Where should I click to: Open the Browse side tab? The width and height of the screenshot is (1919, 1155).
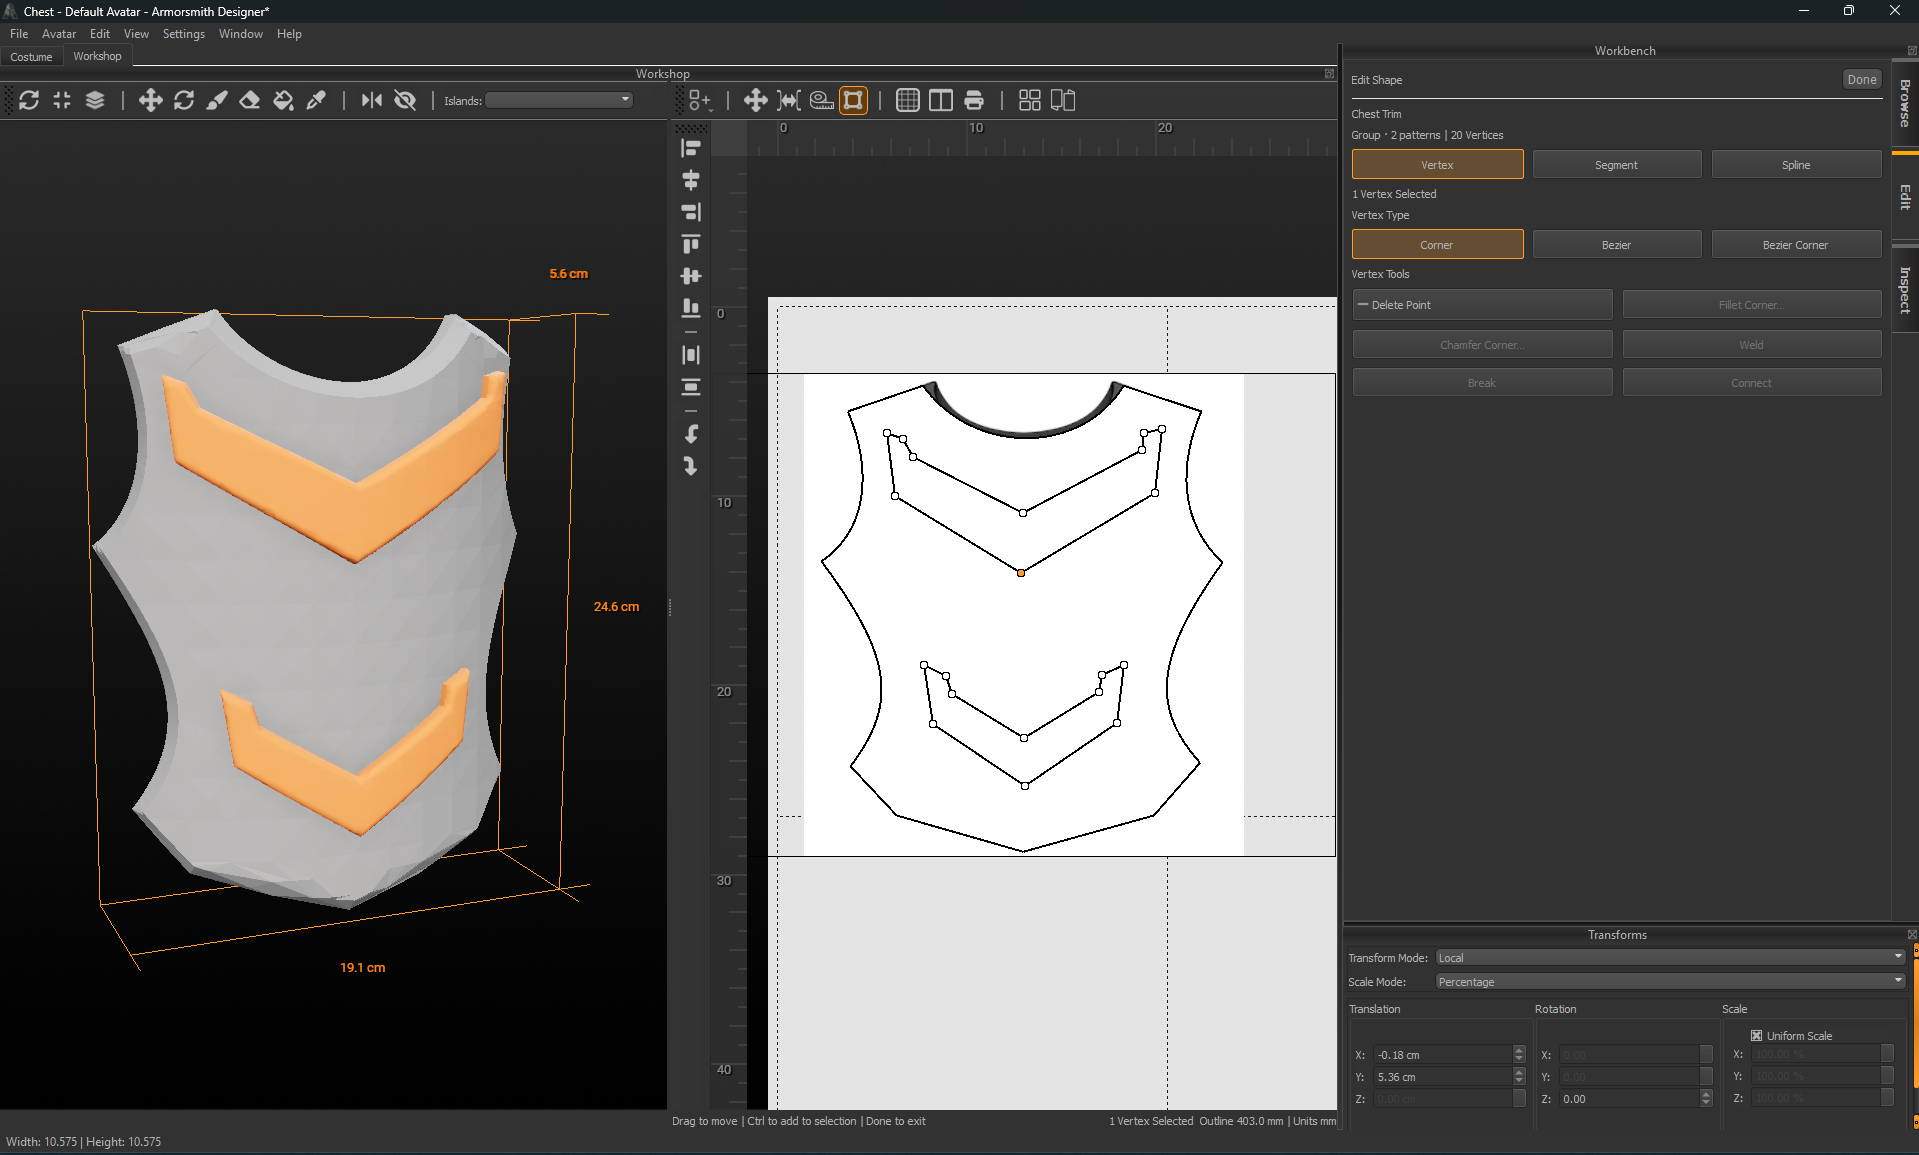point(1905,103)
